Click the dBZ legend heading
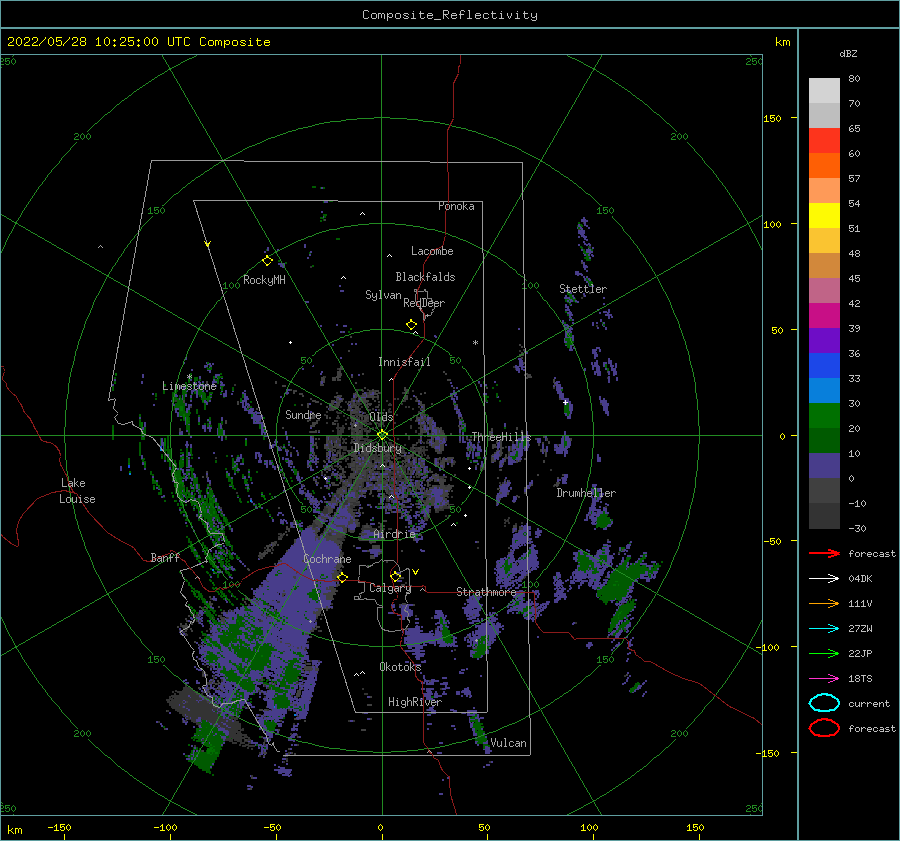Viewport: 900px width, 841px height. click(848, 53)
